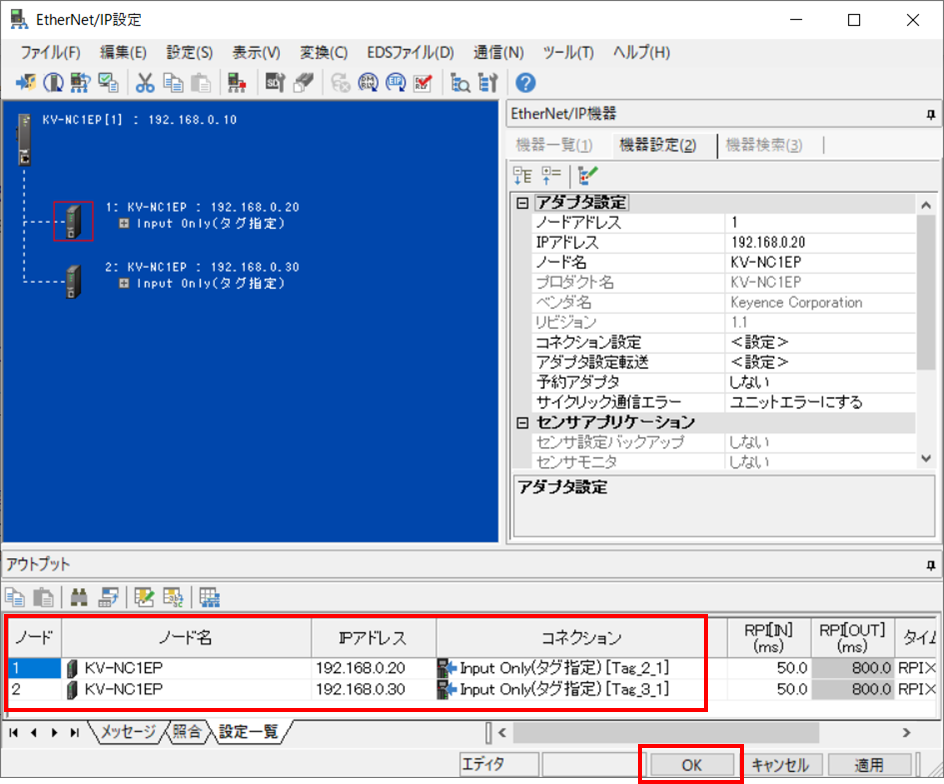Click the 適用 button
The width and height of the screenshot is (944, 784).
tap(869, 763)
